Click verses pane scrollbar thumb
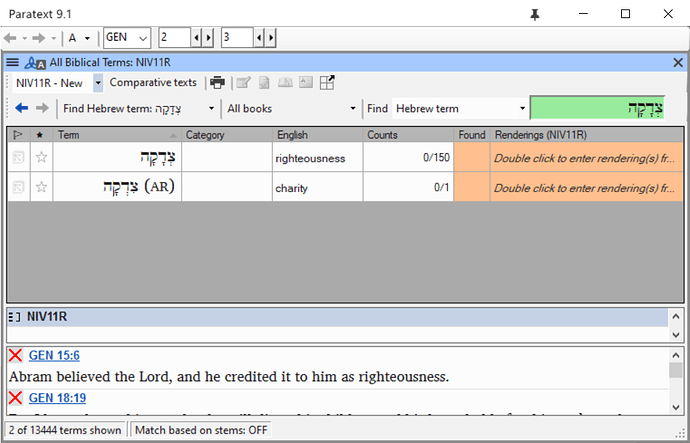This screenshot has width=690, height=443. coord(675,370)
